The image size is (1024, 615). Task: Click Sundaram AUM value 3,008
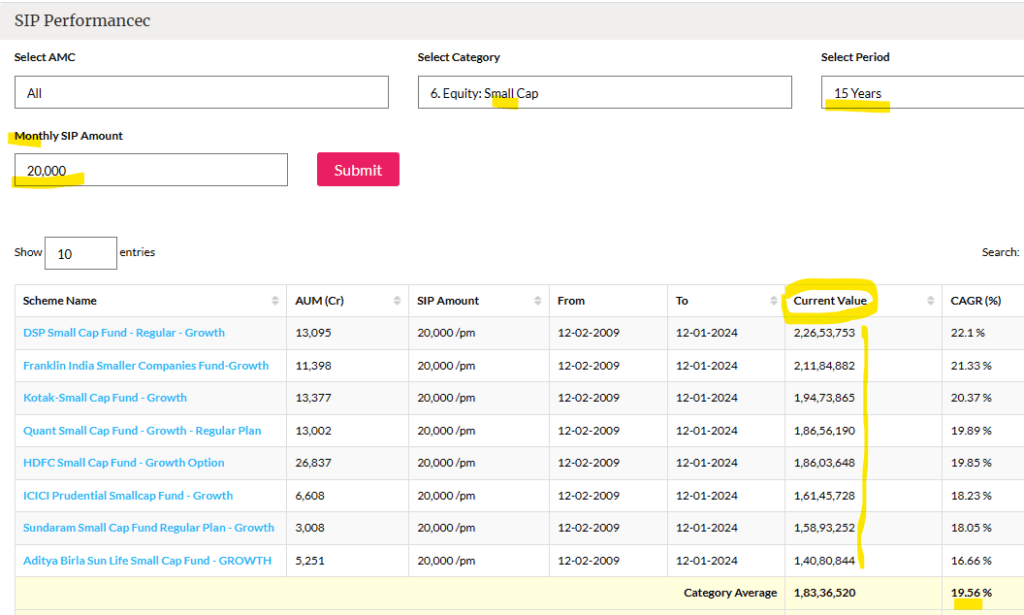310,528
